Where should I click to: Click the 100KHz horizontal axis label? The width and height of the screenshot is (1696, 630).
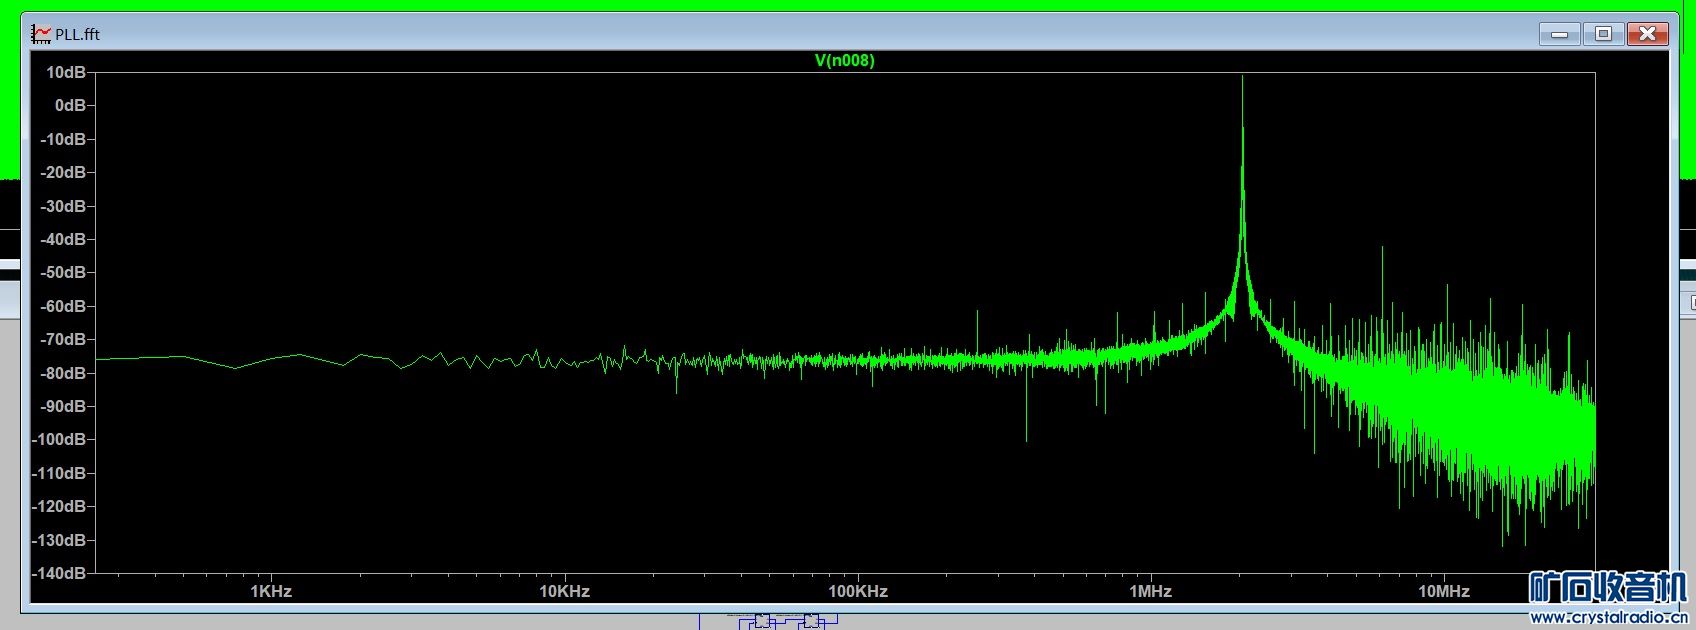tap(858, 591)
